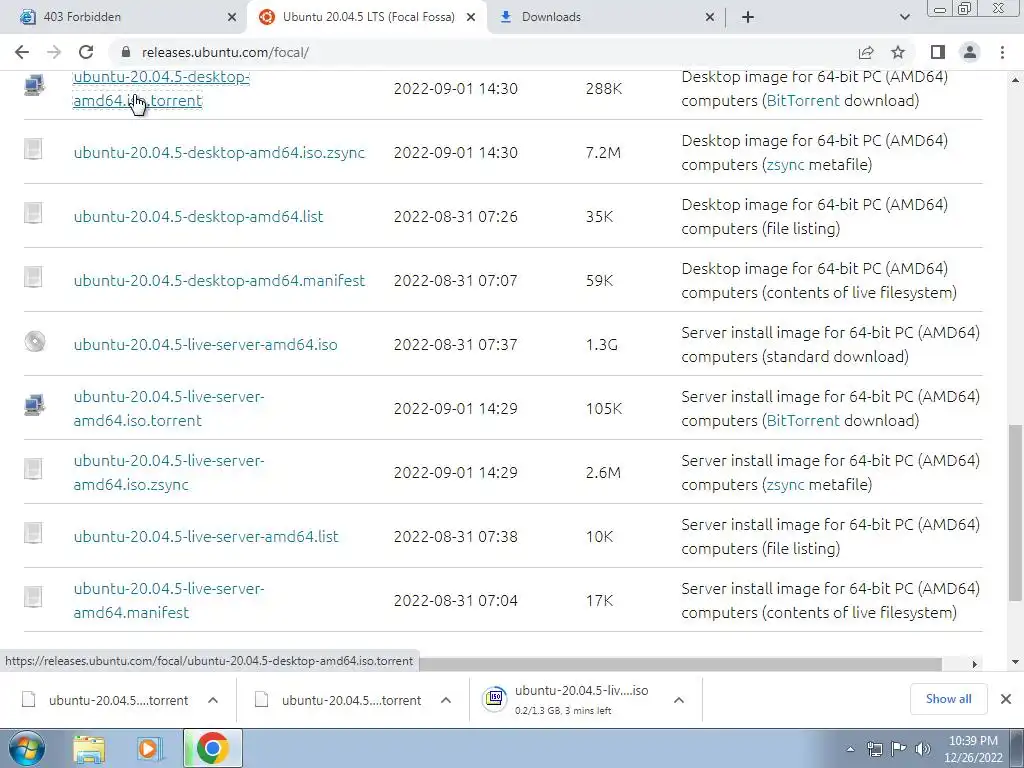The image size is (1024, 768).
Task: Open ubuntu-20.04.5-live-server-amd64.list link
Action: click(x=206, y=536)
